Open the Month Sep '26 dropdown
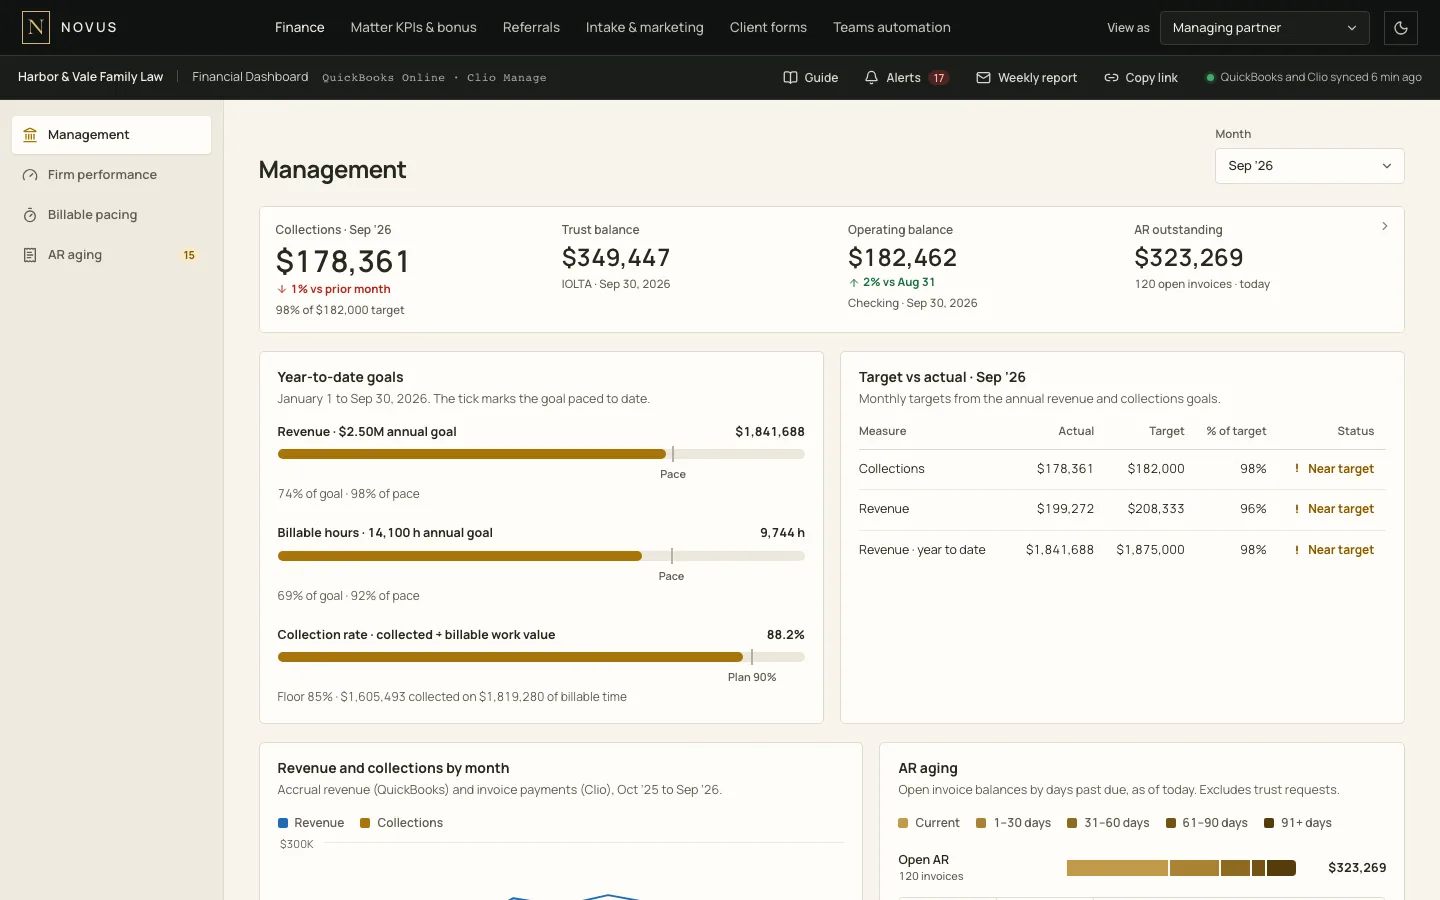1440x900 pixels. [1309, 166]
